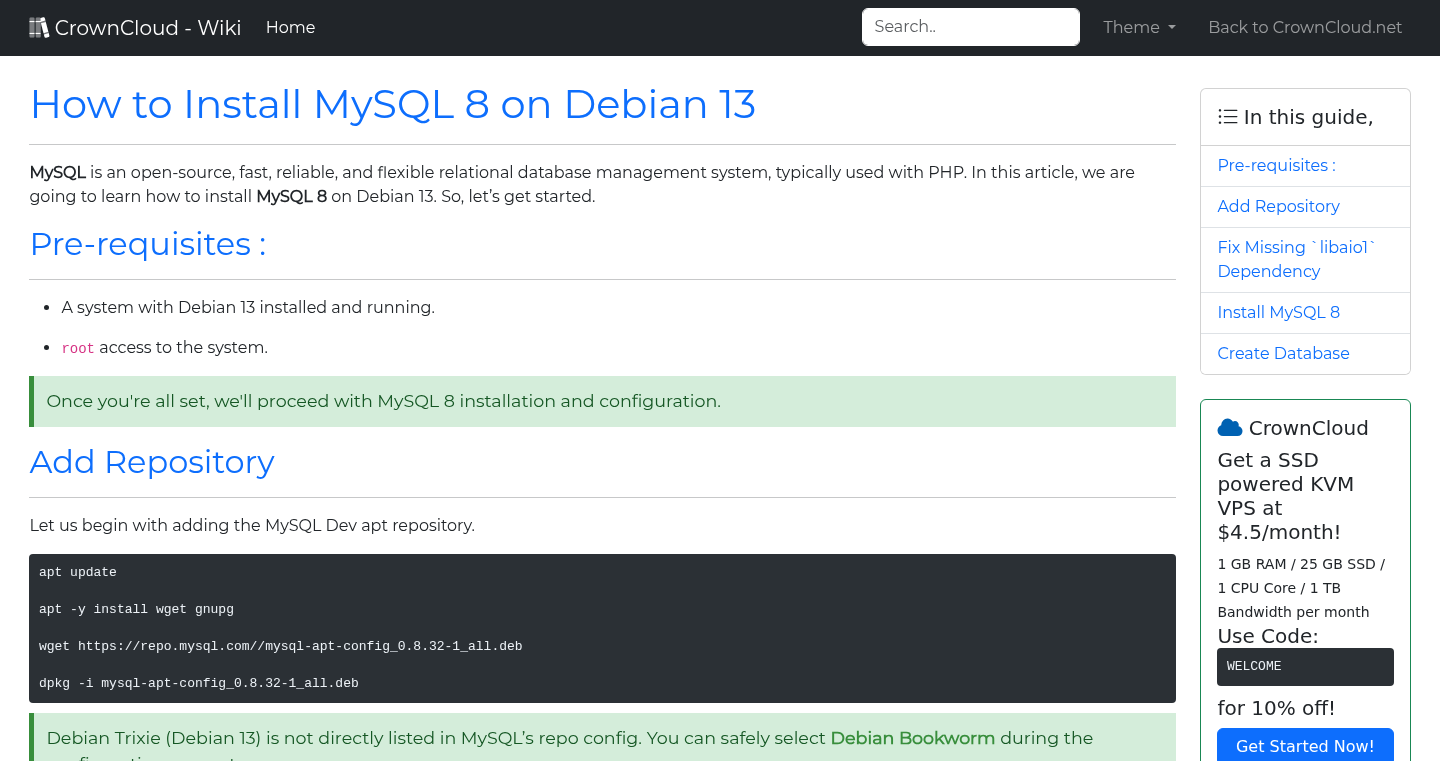
Task: Click the Search input box
Action: pos(970,27)
